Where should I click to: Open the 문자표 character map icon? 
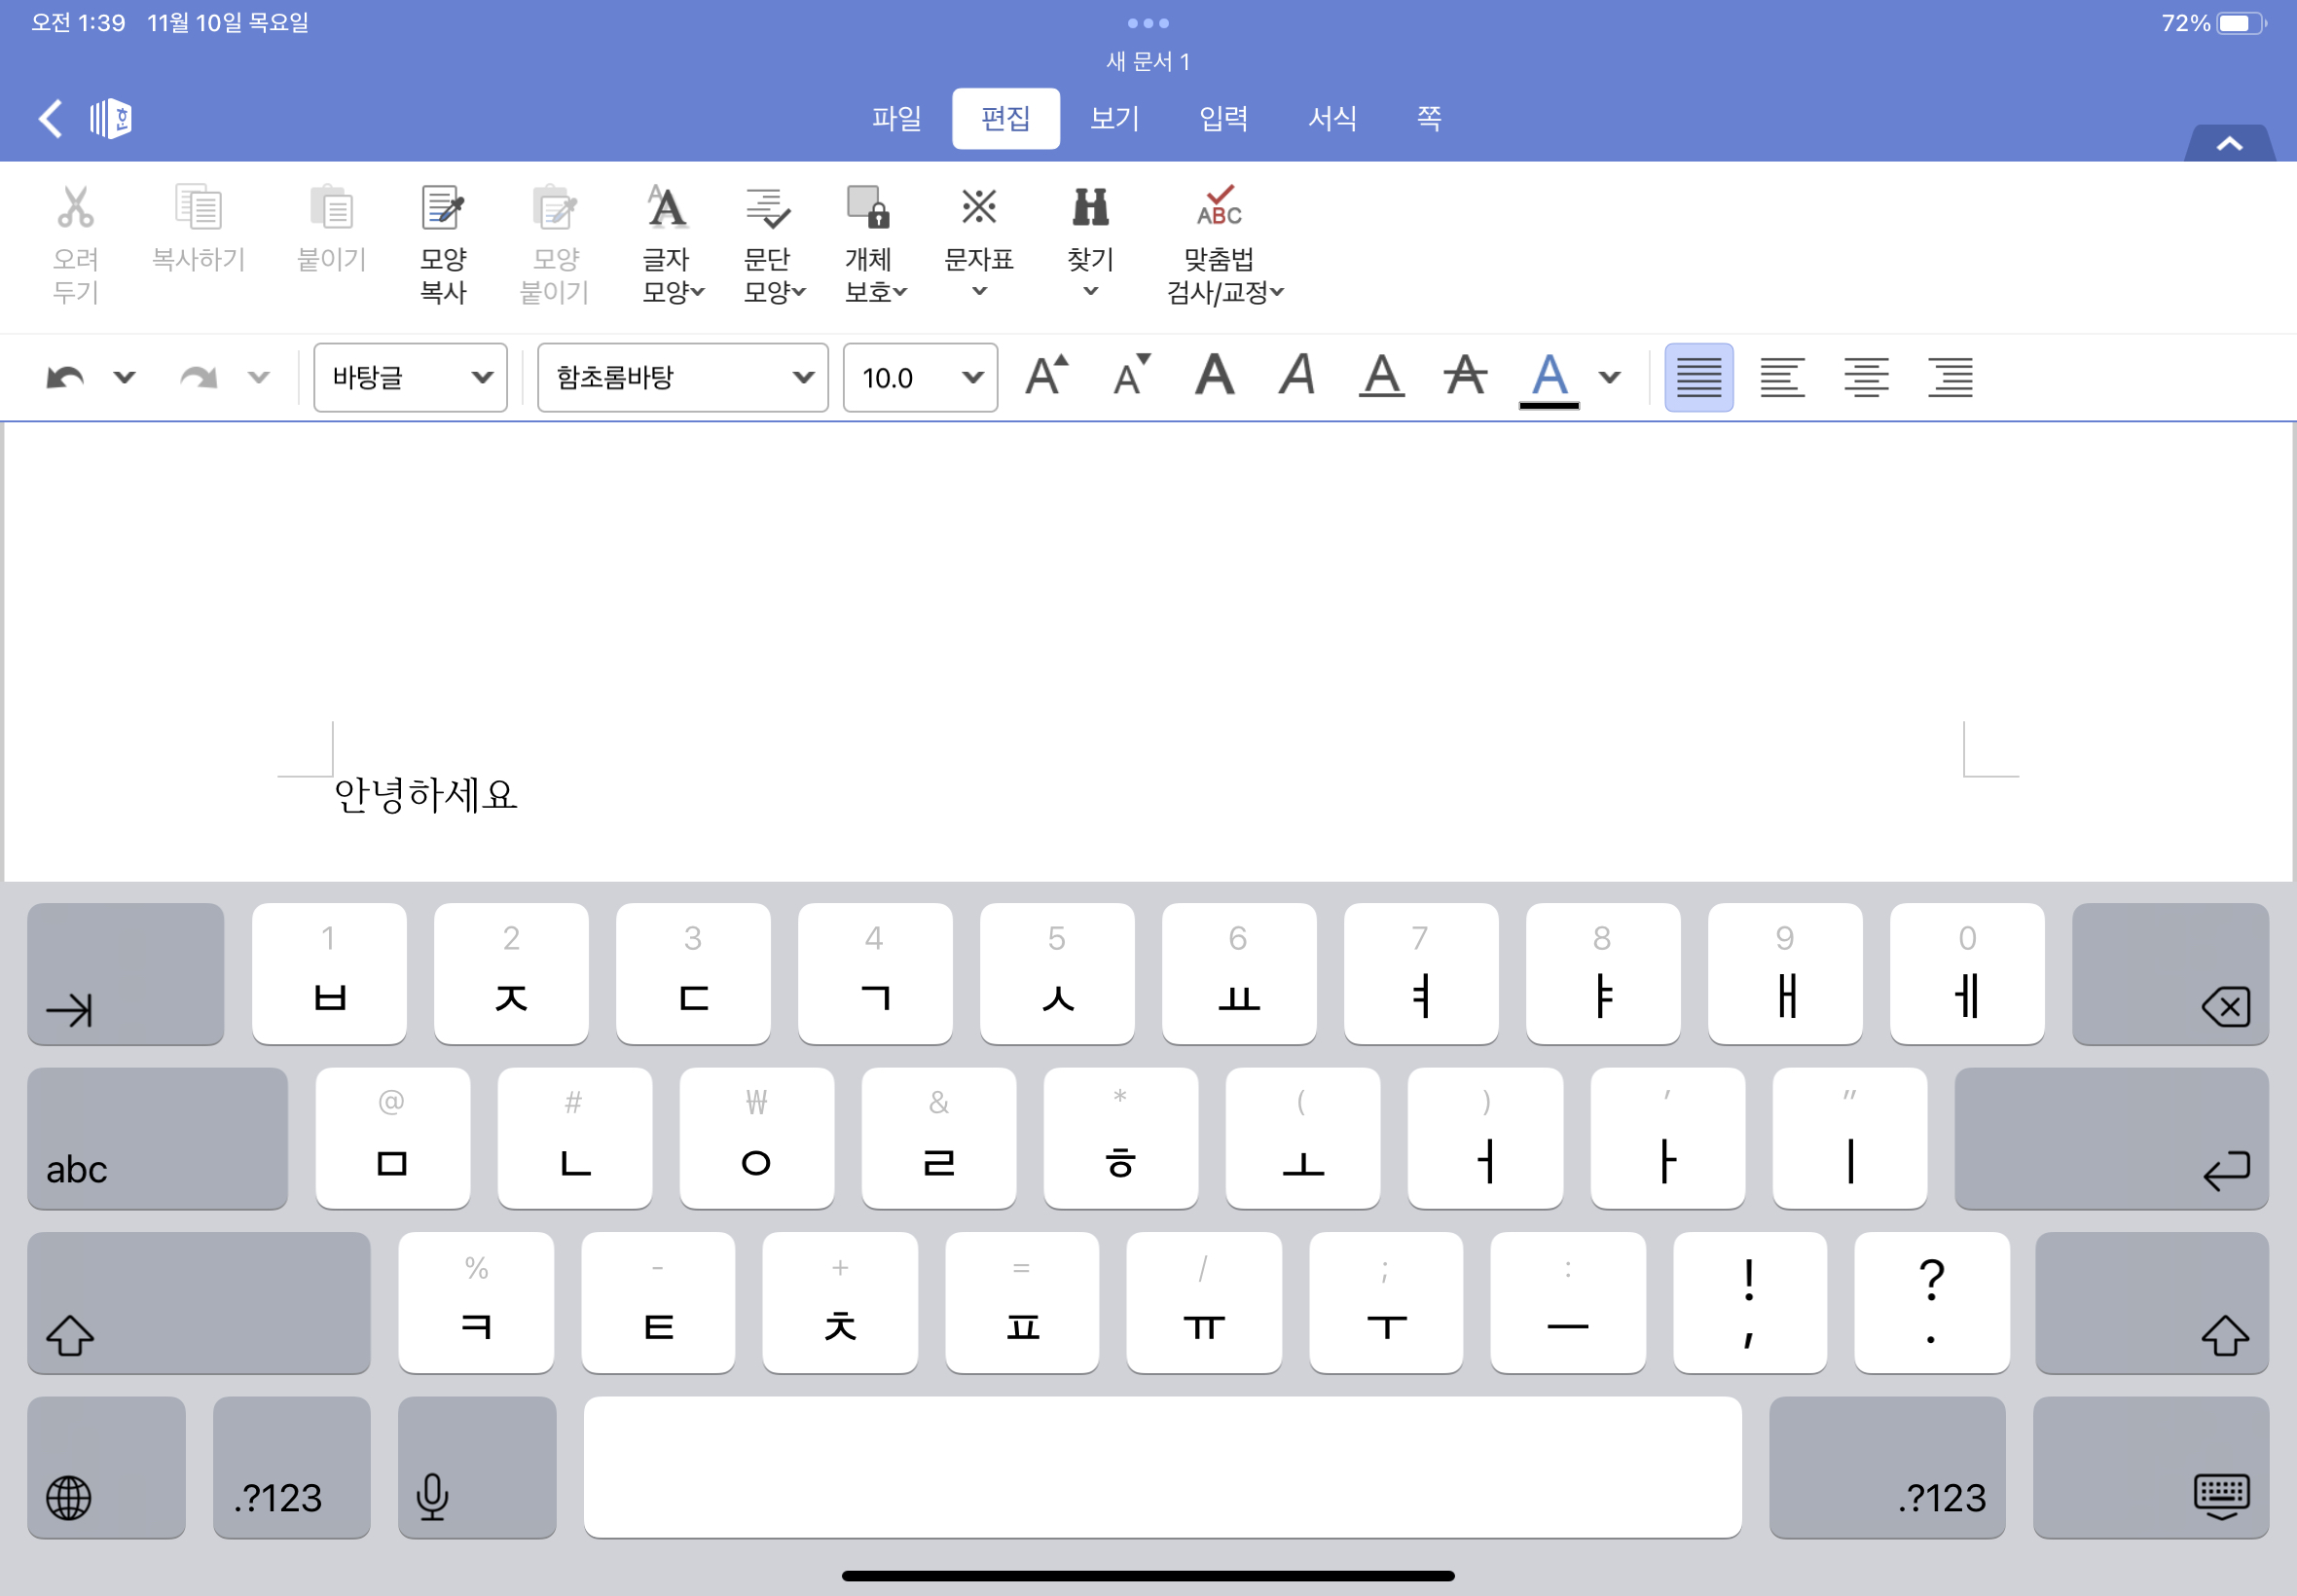978,208
